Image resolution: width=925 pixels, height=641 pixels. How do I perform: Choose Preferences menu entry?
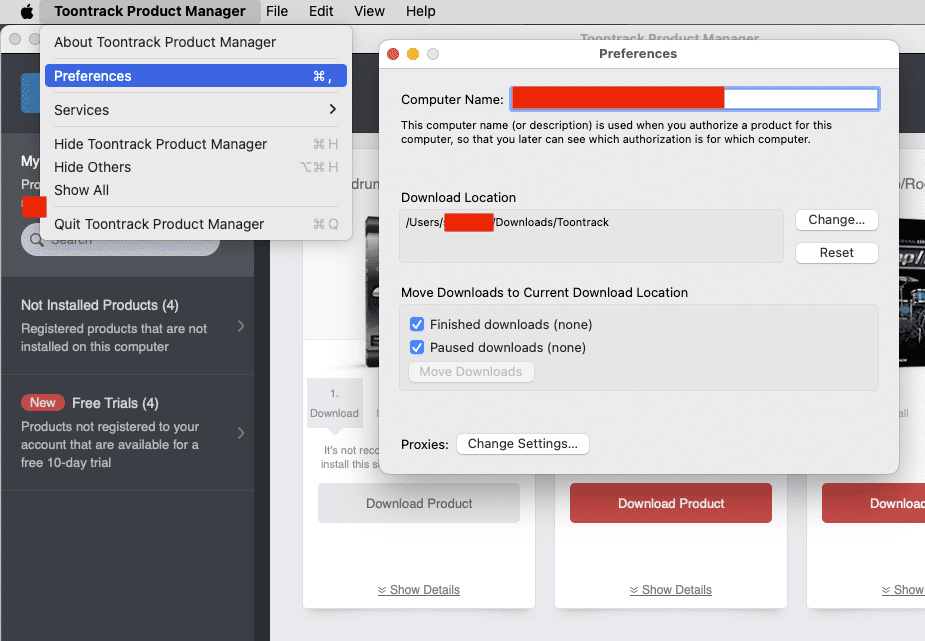195,76
